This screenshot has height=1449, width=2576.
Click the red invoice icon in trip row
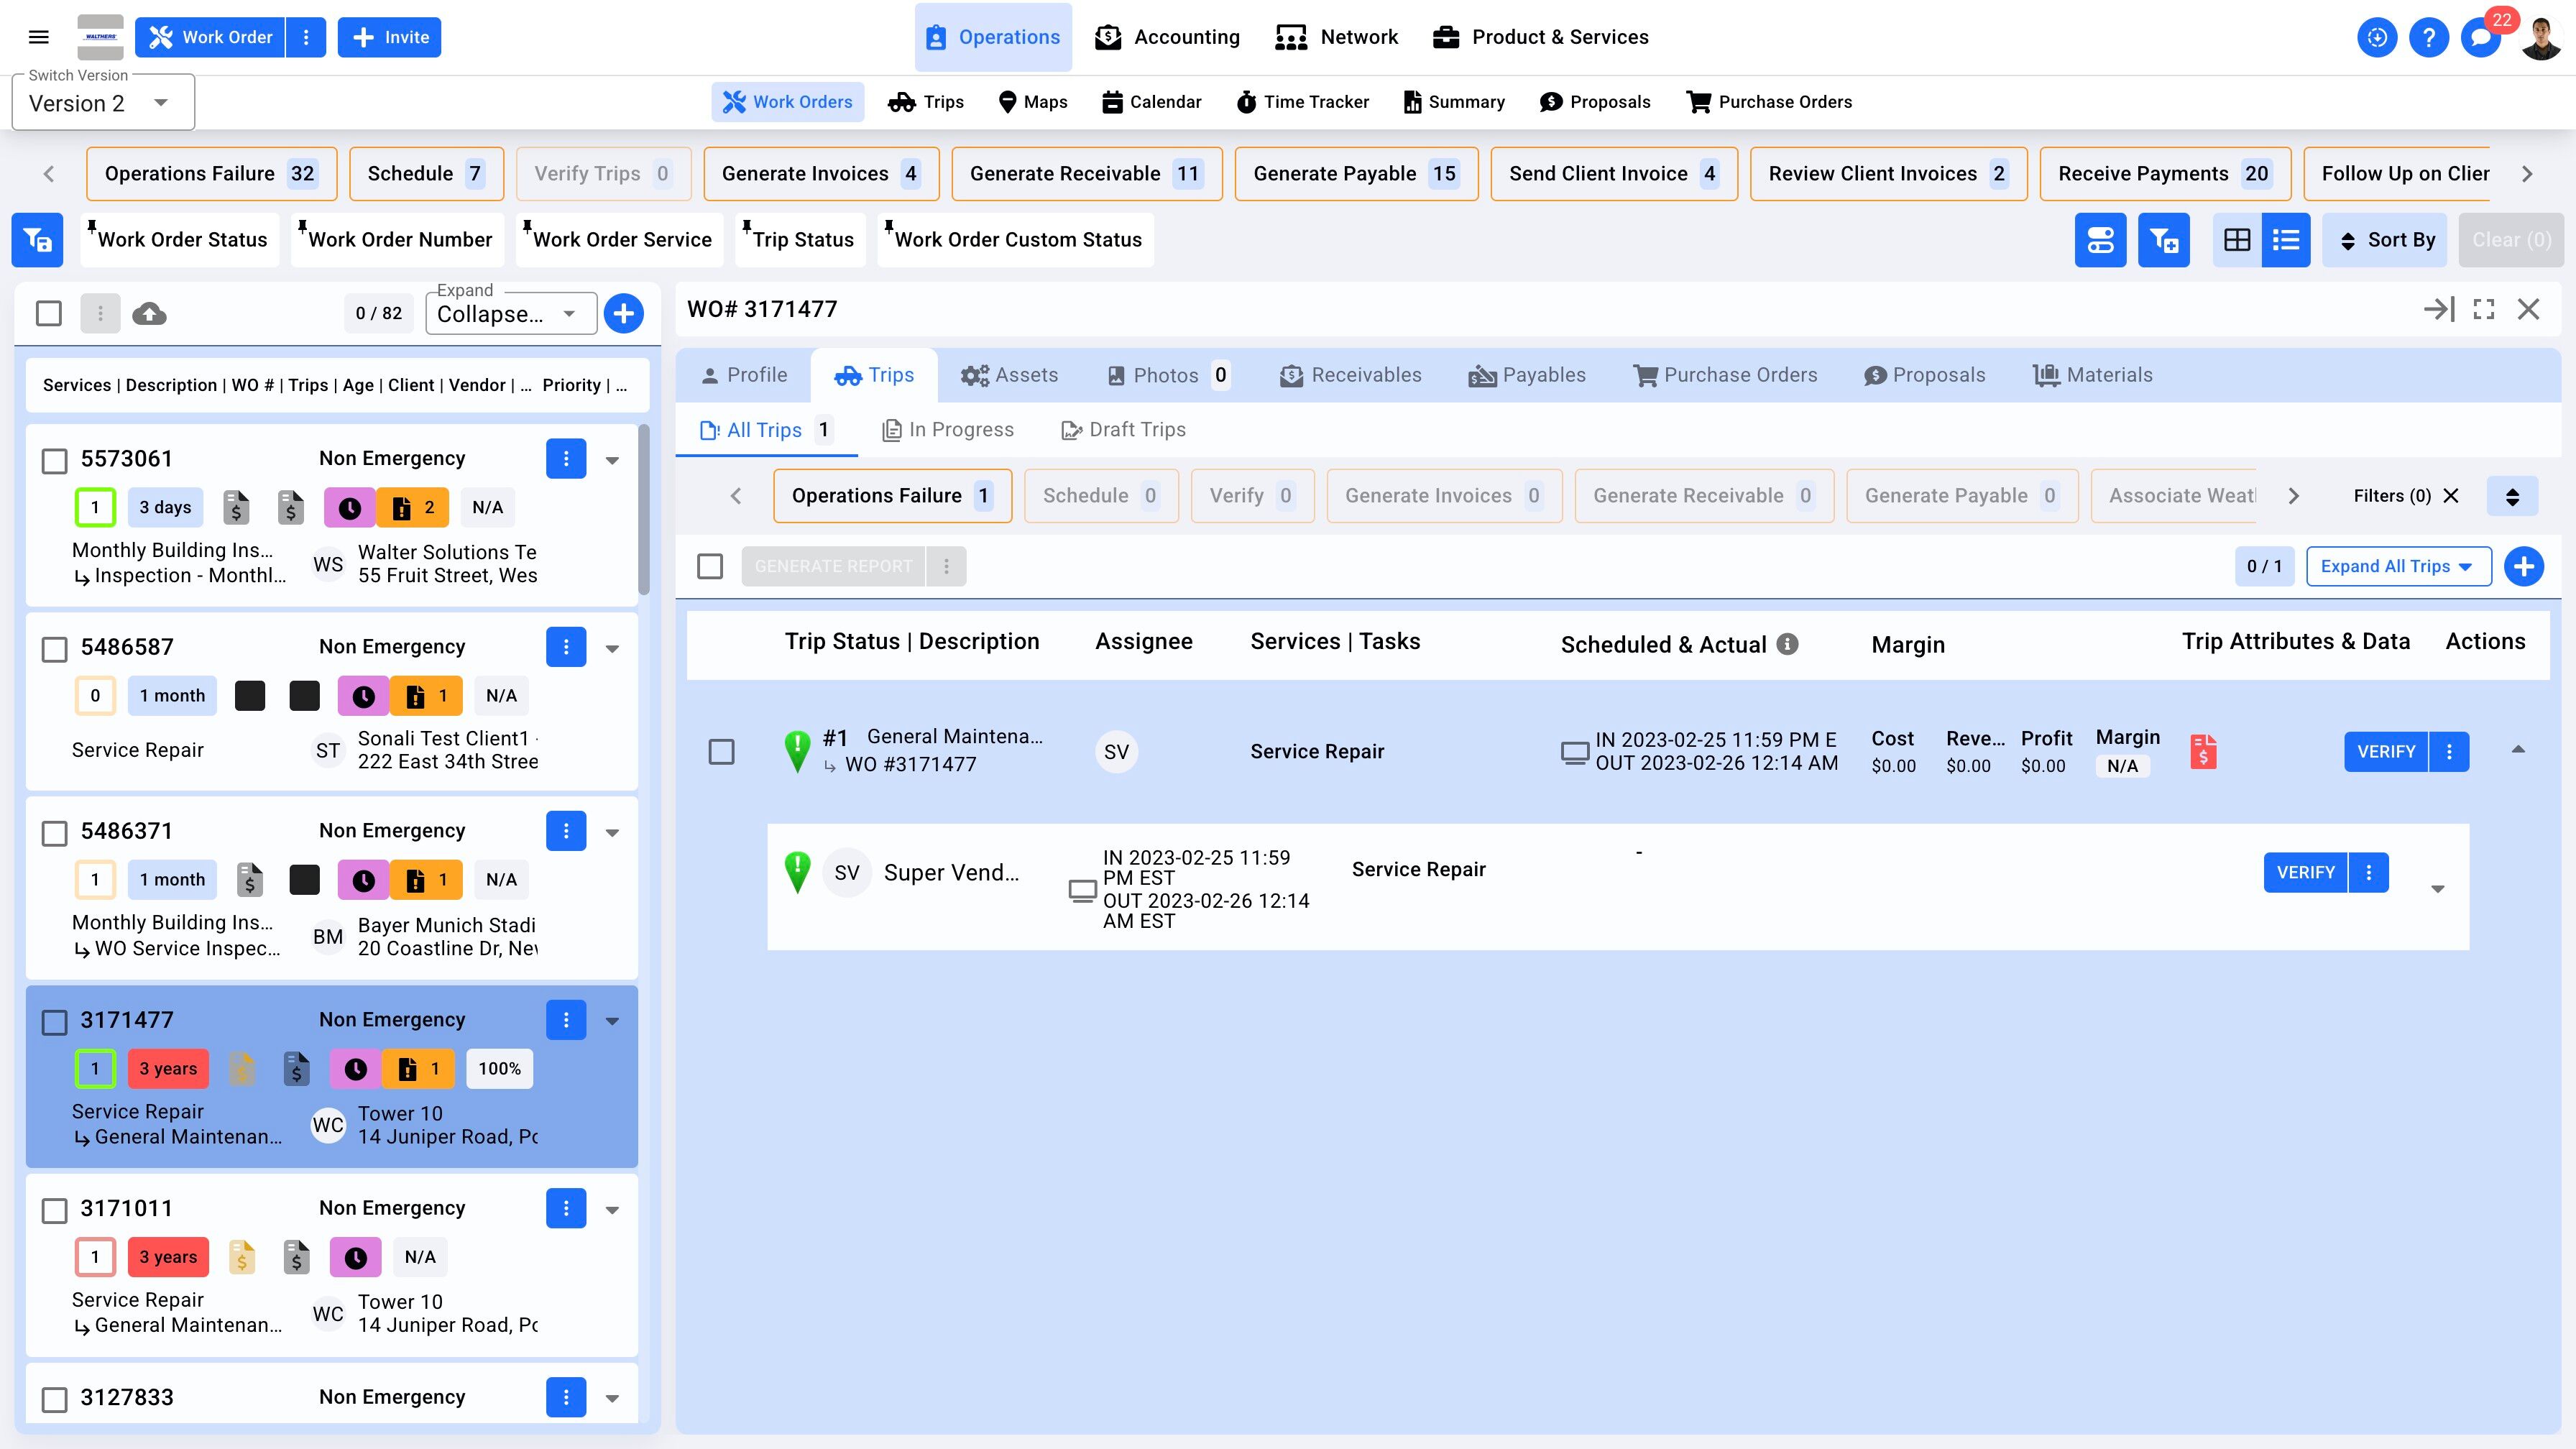pyautogui.click(x=2203, y=752)
